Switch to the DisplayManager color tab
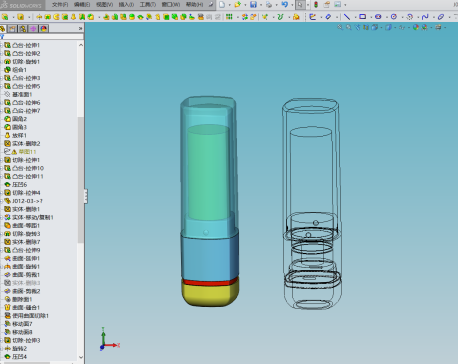The image size is (458, 364). pos(44,29)
